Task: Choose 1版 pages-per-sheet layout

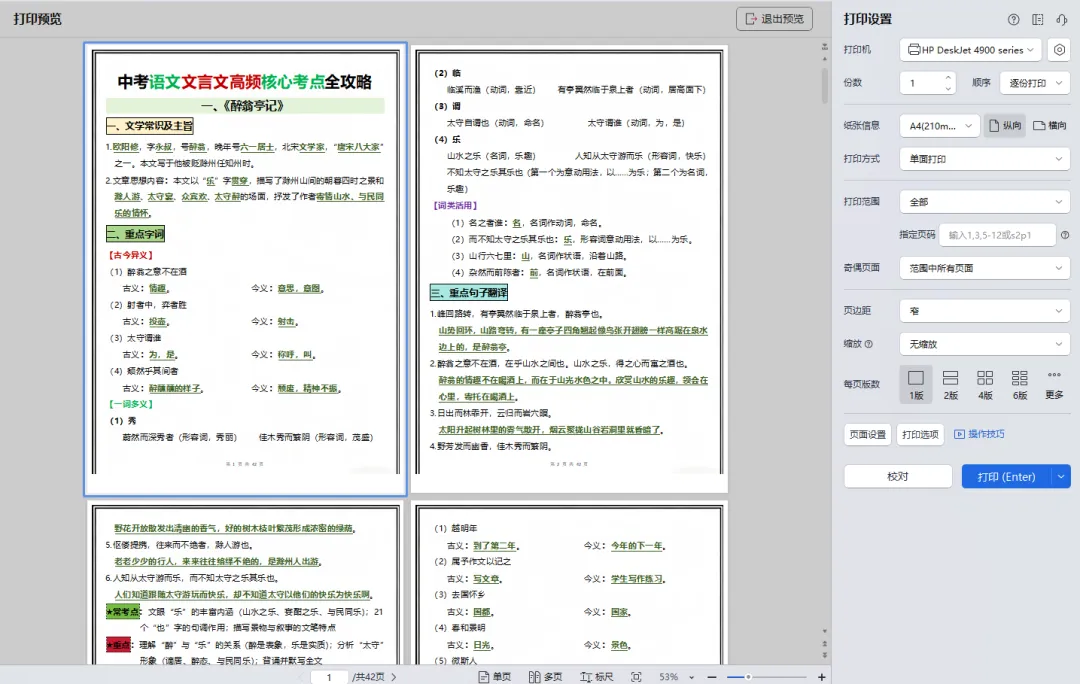Action: pyautogui.click(x=915, y=384)
